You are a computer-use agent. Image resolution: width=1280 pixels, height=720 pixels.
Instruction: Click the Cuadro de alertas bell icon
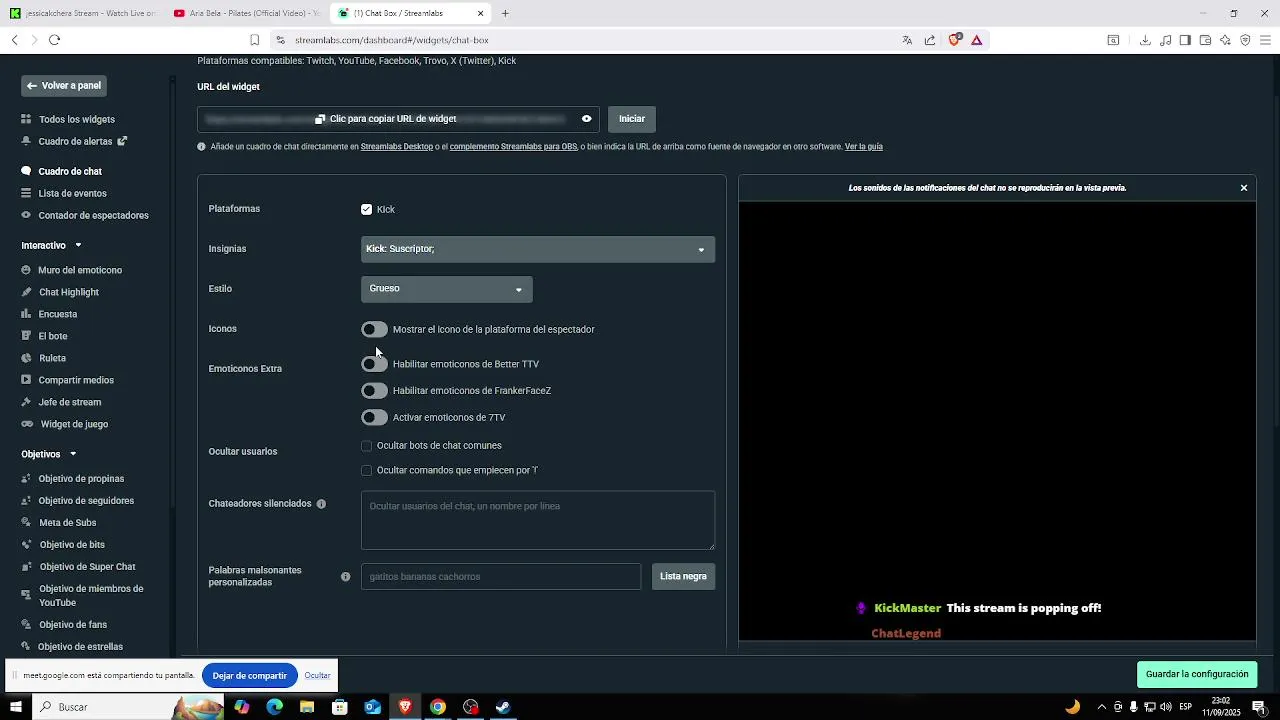[26, 141]
